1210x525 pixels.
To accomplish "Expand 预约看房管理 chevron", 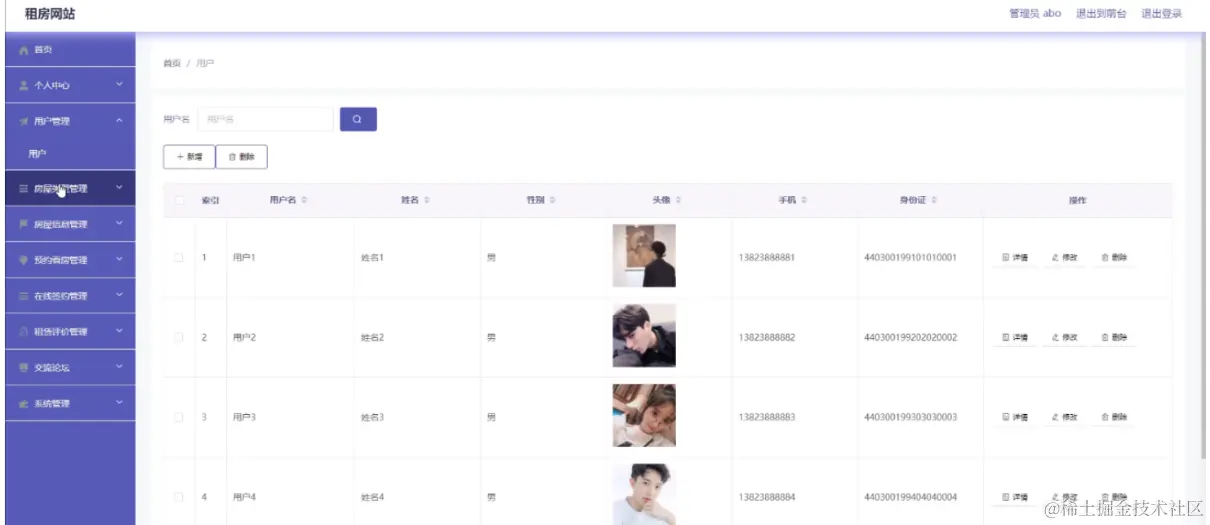I will (x=119, y=260).
